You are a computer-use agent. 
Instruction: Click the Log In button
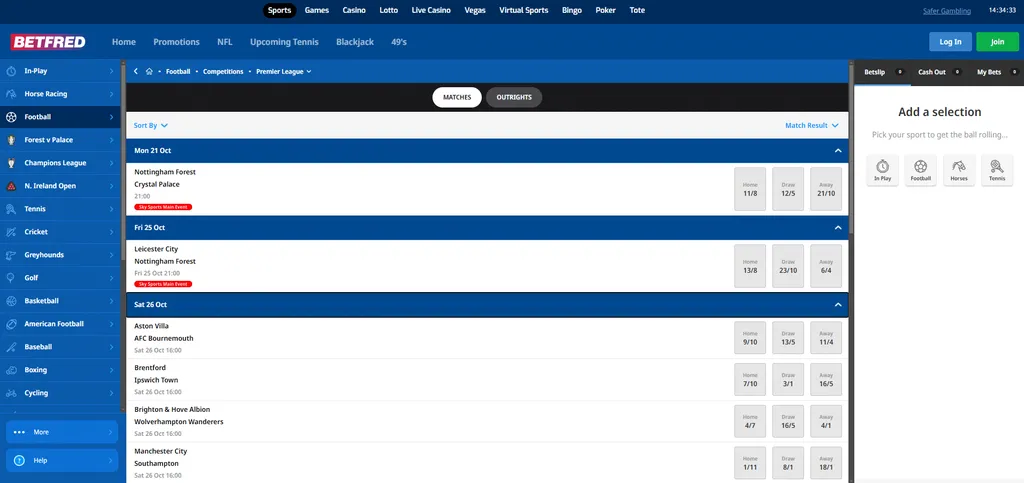(x=950, y=42)
